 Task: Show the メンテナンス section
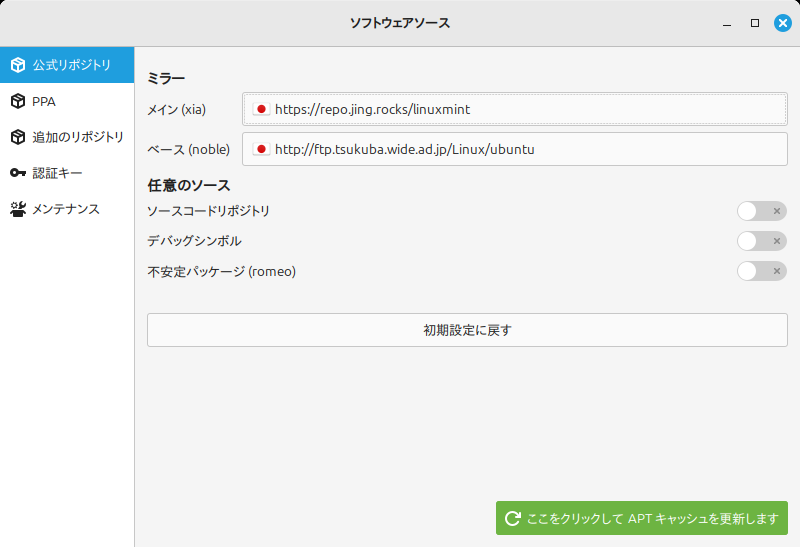67,209
